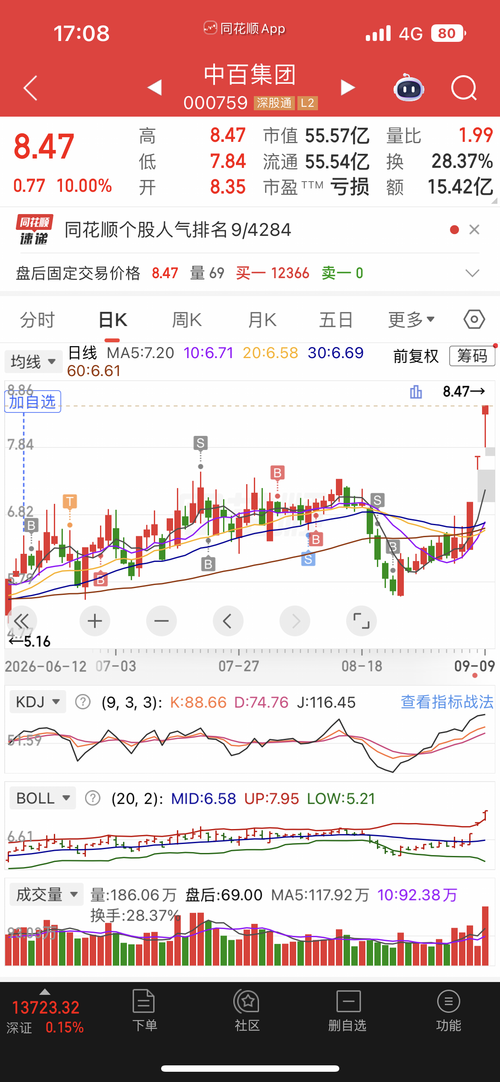Viewport: 500px width, 1082px height.
Task: Open the 均线 indicator dropdown
Action: point(33,361)
